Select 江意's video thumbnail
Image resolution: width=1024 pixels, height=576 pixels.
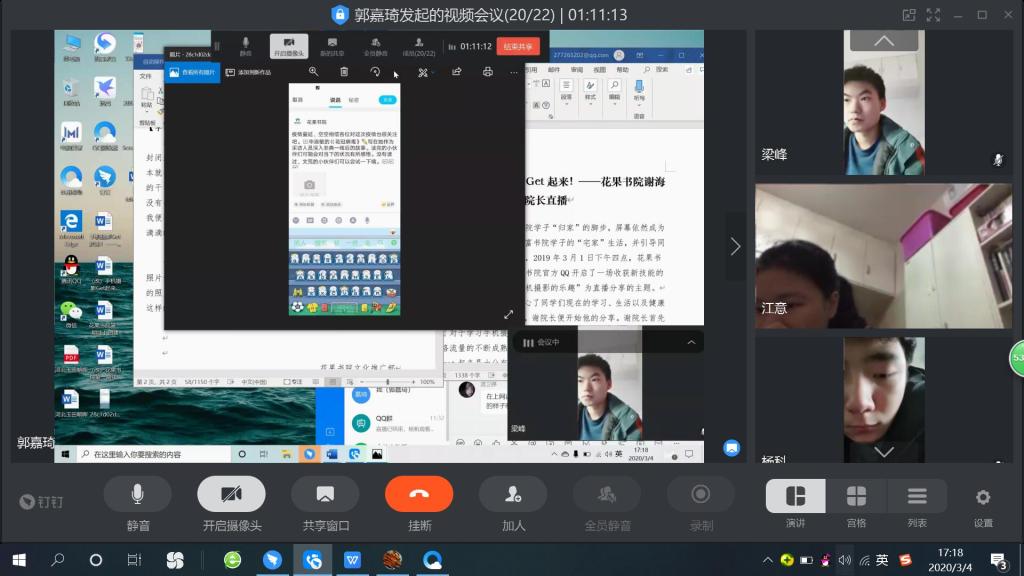coord(855,255)
